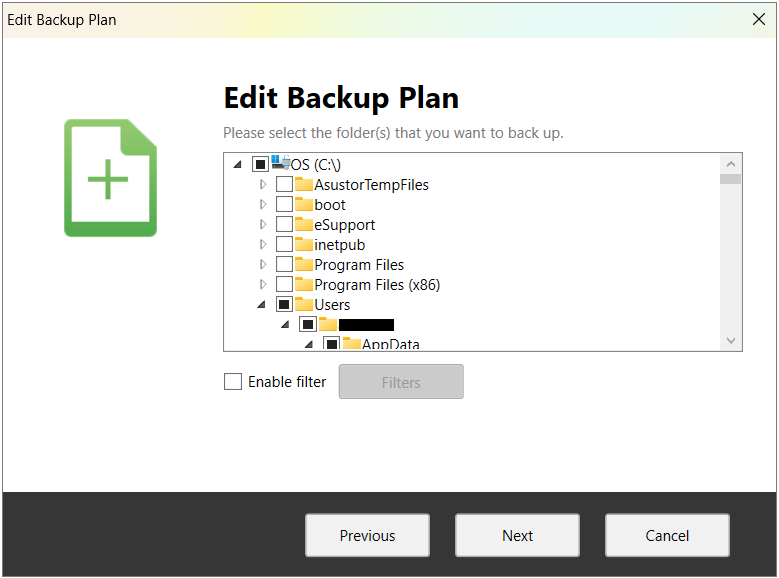Expand the boot folder tree node
Image resolution: width=779 pixels, height=578 pixels.
tap(263, 204)
